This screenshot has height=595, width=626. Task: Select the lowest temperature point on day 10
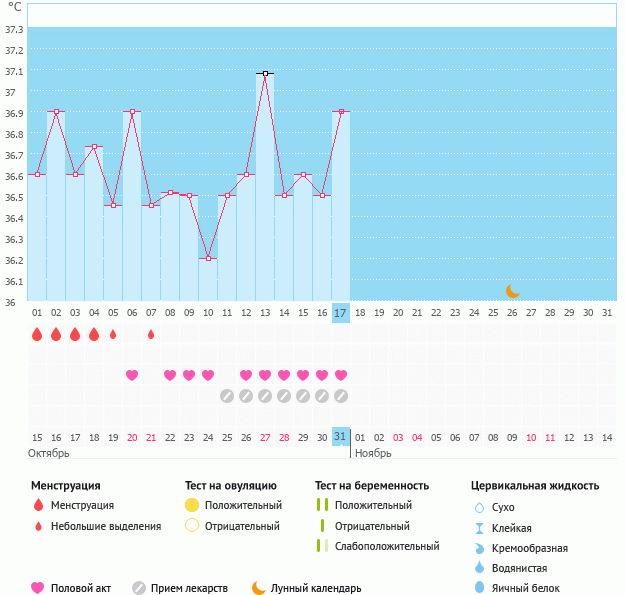(208, 258)
